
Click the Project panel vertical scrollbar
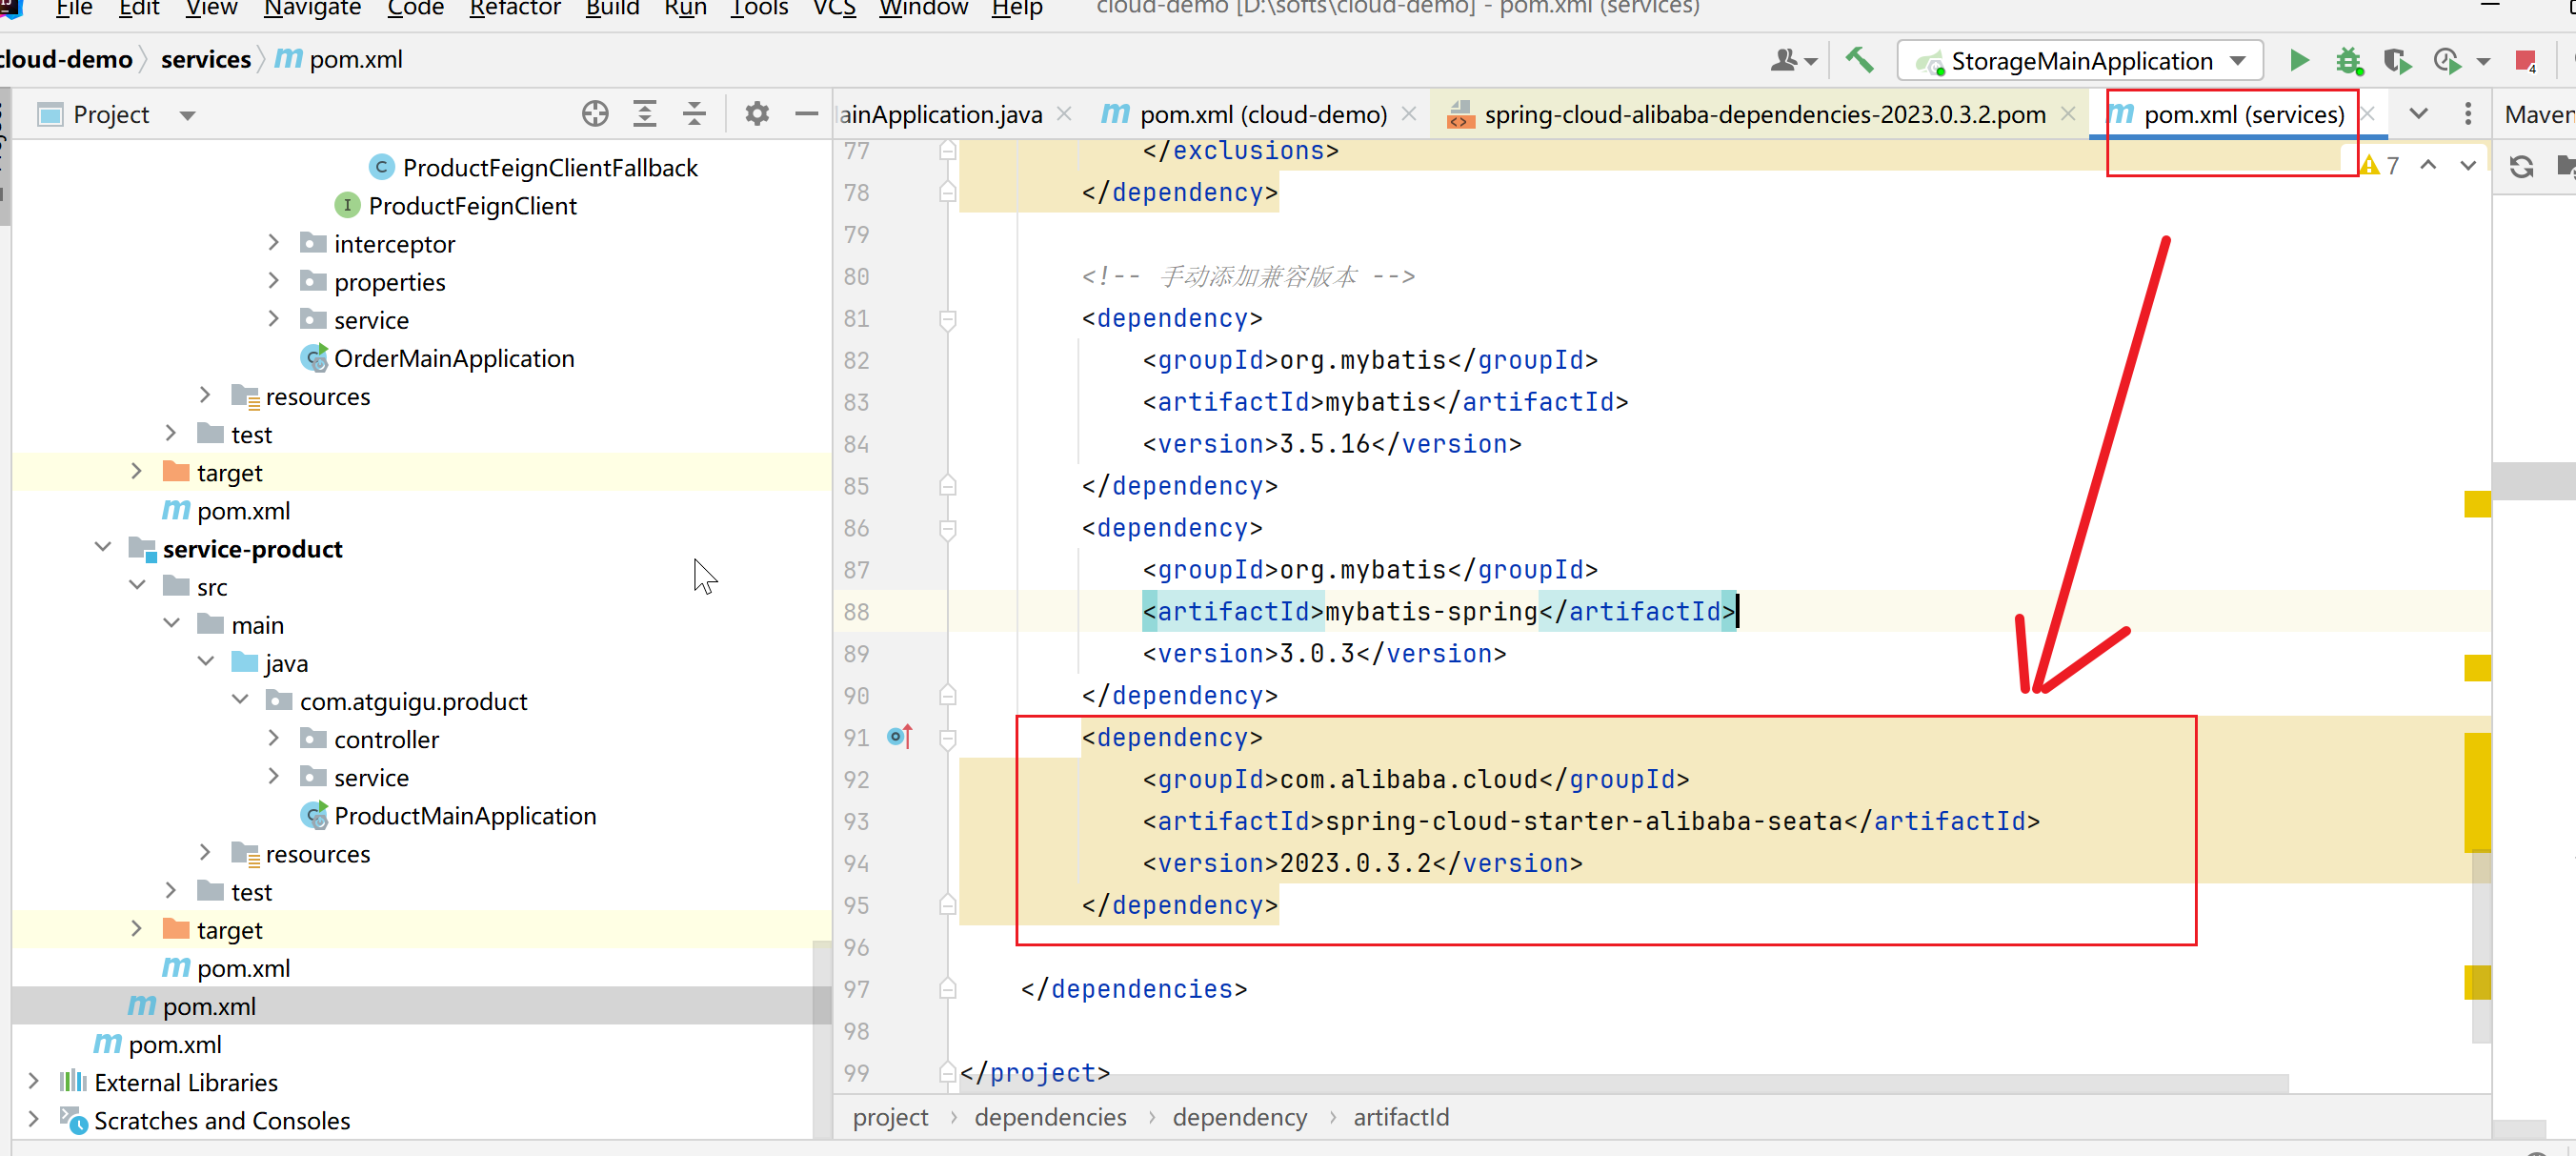click(822, 1040)
